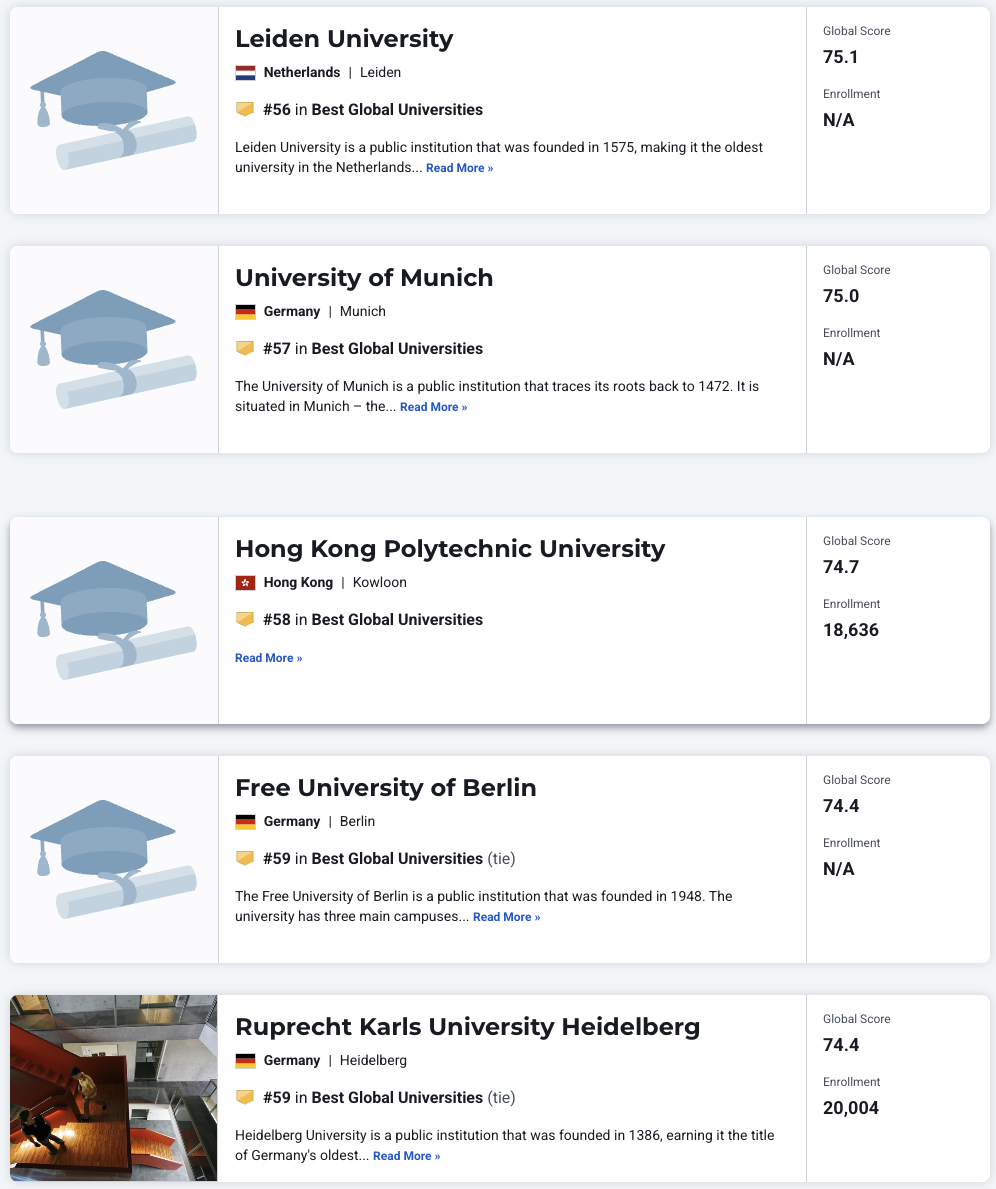Click the #58 ranking badge icon
Viewport: 996px width, 1189px height.
[245, 620]
